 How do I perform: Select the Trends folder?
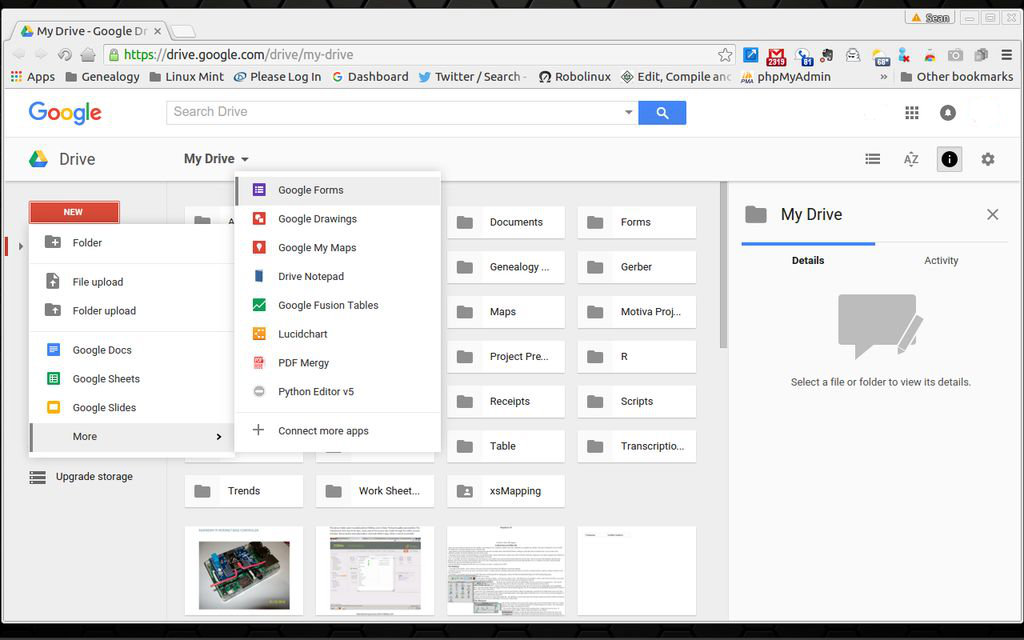pos(244,491)
